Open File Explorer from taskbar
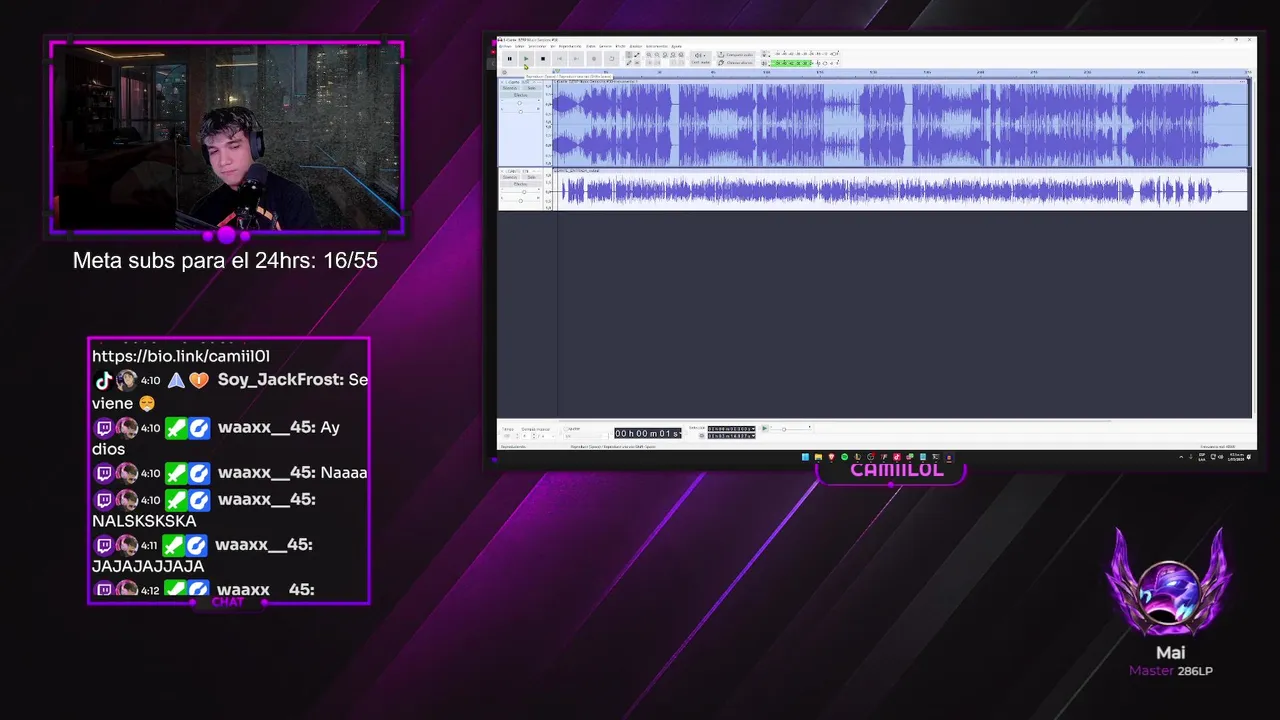Screen dimensions: 1280x720 pos(818,457)
